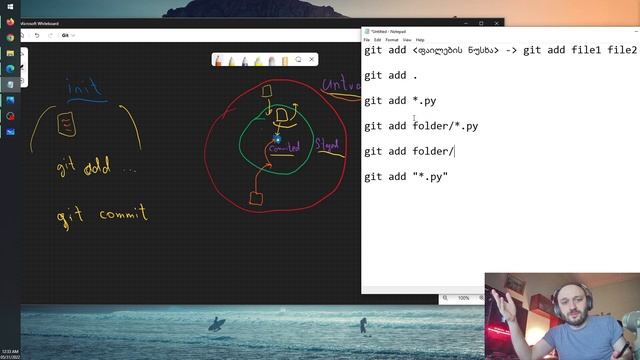The width and height of the screenshot is (640, 360).
Task: Maximize the Microsoft Whiteboard window
Action: pyautogui.click(x=481, y=23)
